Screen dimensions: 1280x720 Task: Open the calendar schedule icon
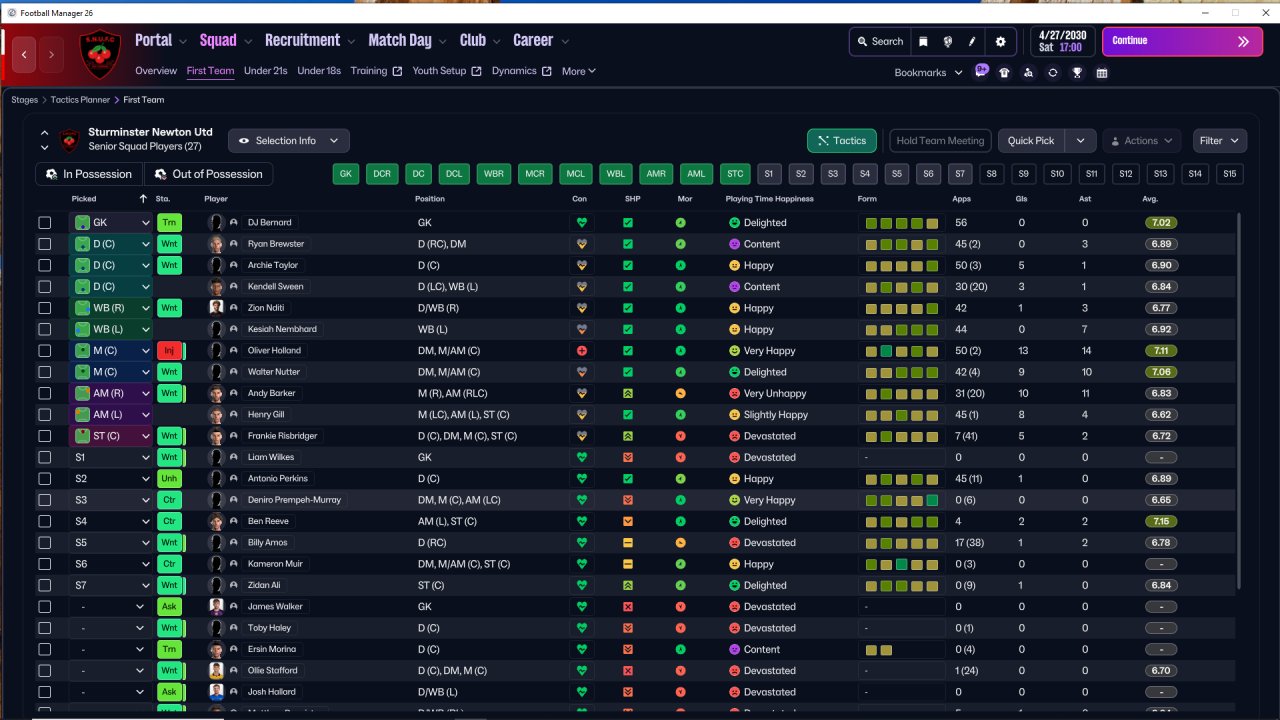click(x=1101, y=72)
